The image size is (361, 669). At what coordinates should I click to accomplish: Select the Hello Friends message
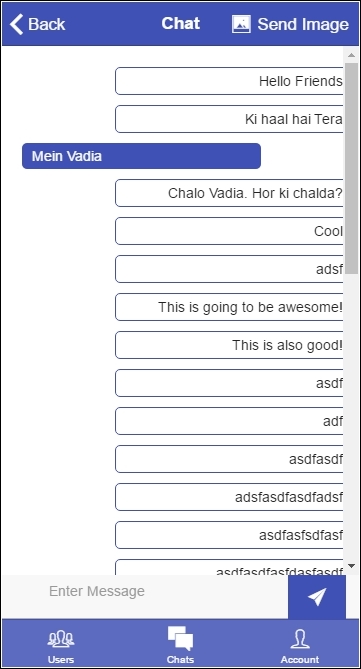(x=229, y=81)
